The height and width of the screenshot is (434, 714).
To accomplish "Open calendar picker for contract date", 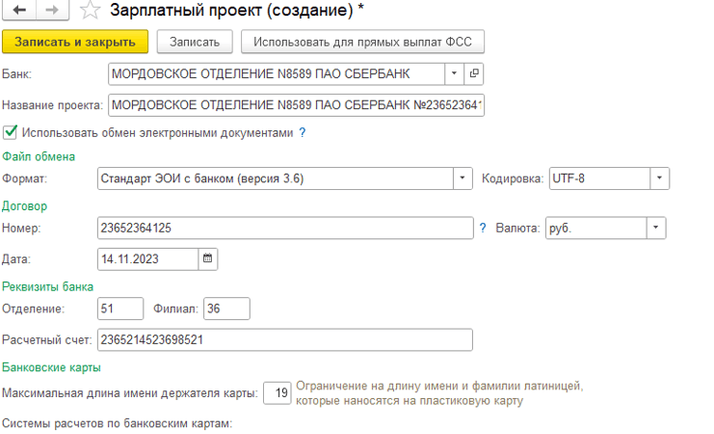I will pyautogui.click(x=208, y=258).
